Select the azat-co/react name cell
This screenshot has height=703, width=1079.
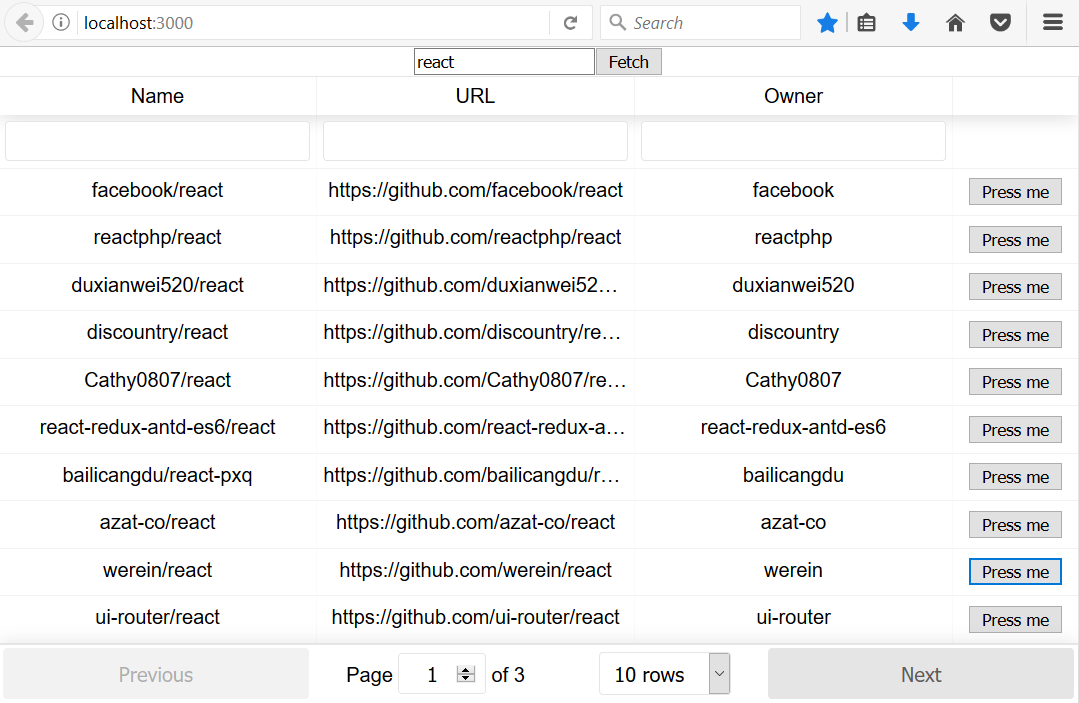pyautogui.click(x=158, y=523)
